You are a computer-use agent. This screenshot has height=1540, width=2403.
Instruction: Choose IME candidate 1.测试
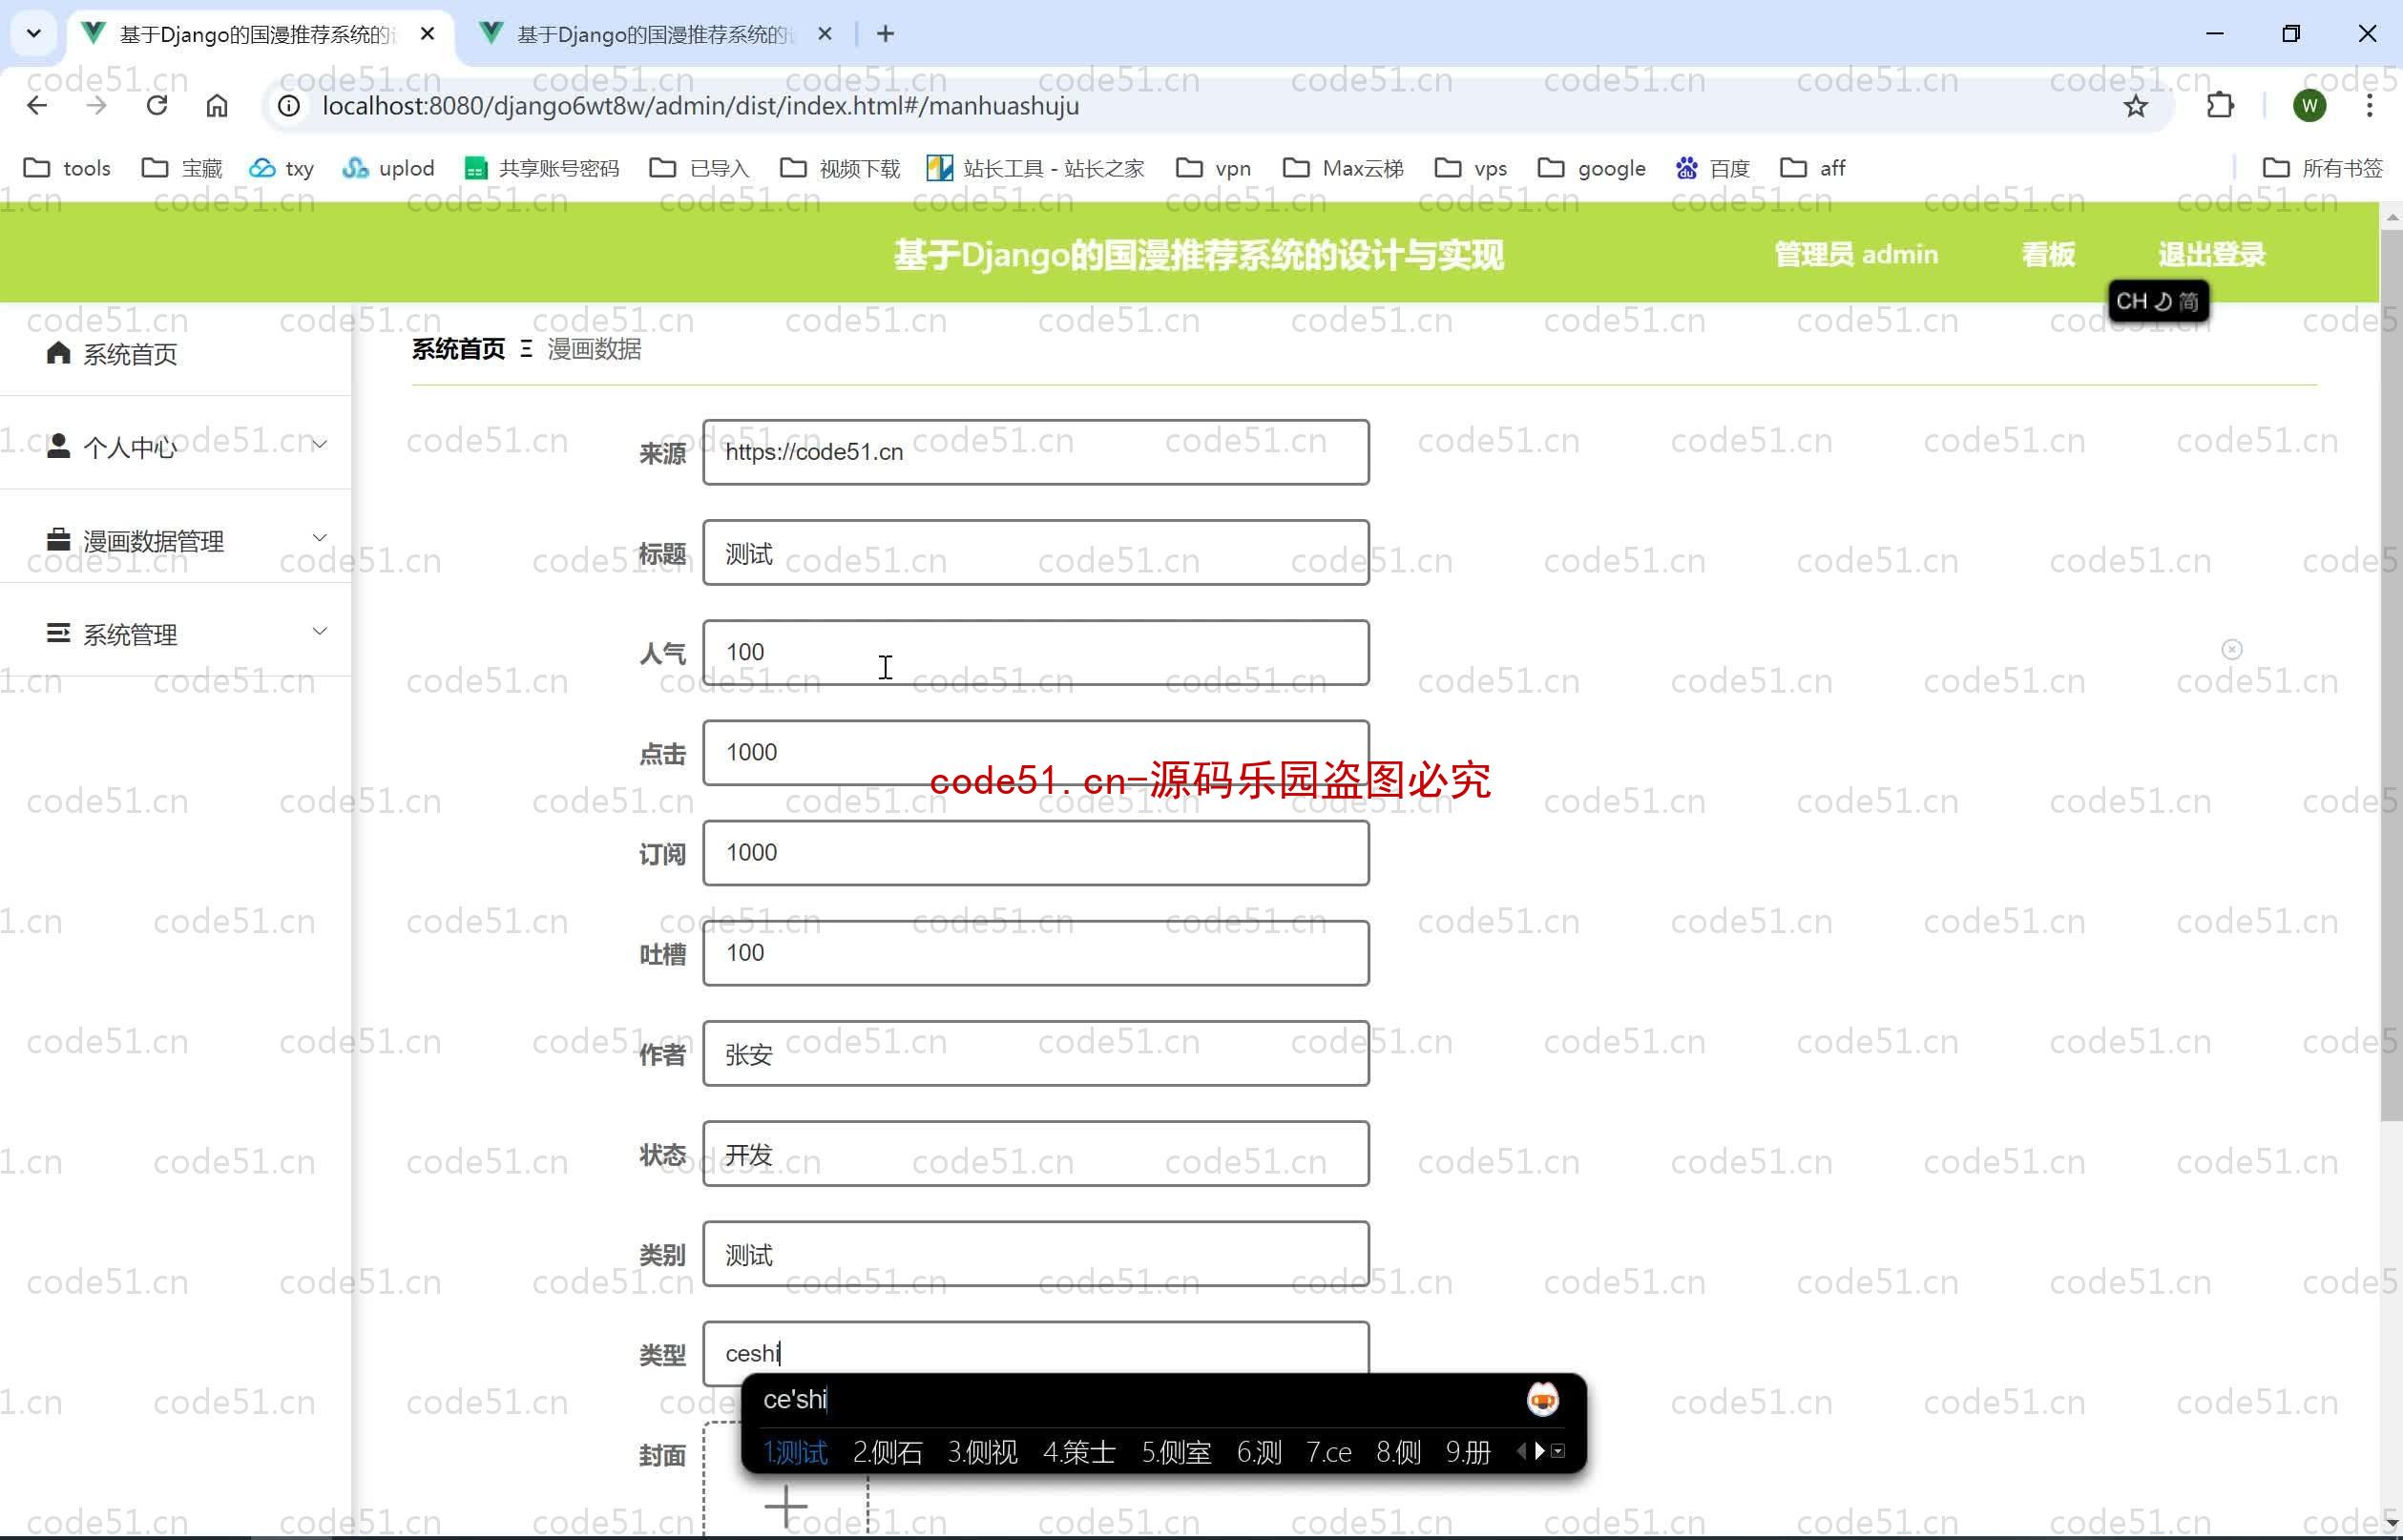click(795, 1452)
